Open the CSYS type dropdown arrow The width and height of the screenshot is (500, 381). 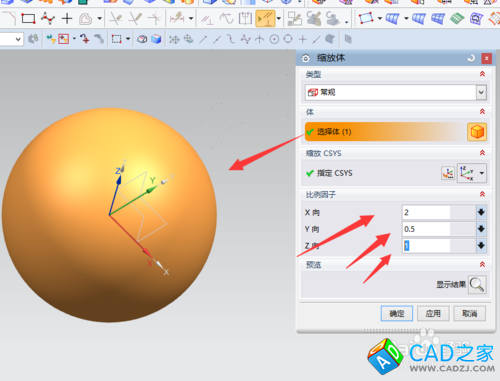(x=482, y=173)
